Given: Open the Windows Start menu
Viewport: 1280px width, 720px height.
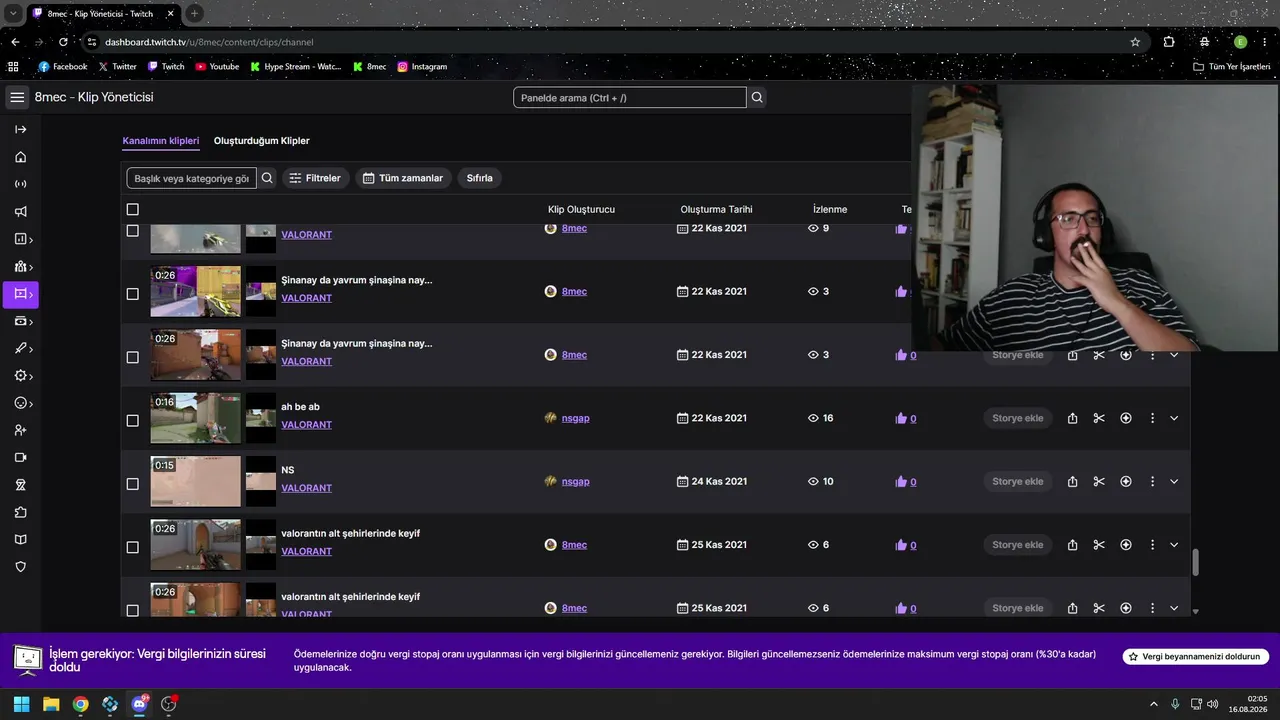Looking at the screenshot, I should [21, 704].
